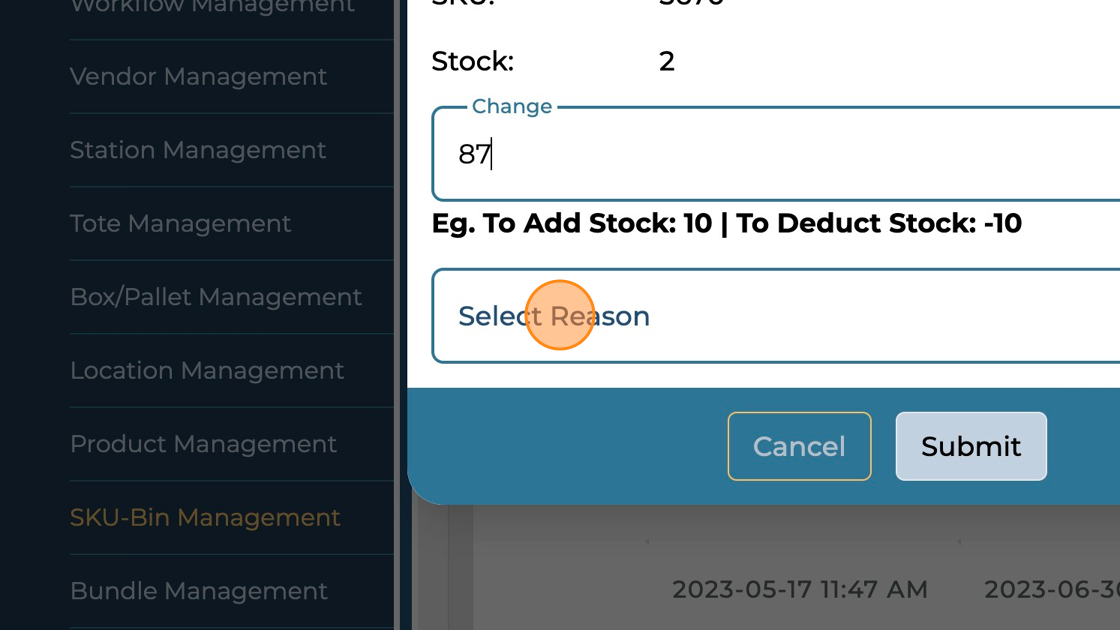This screenshot has height=630, width=1120.
Task: Click Cancel to dismiss the dialog
Action: click(799, 446)
